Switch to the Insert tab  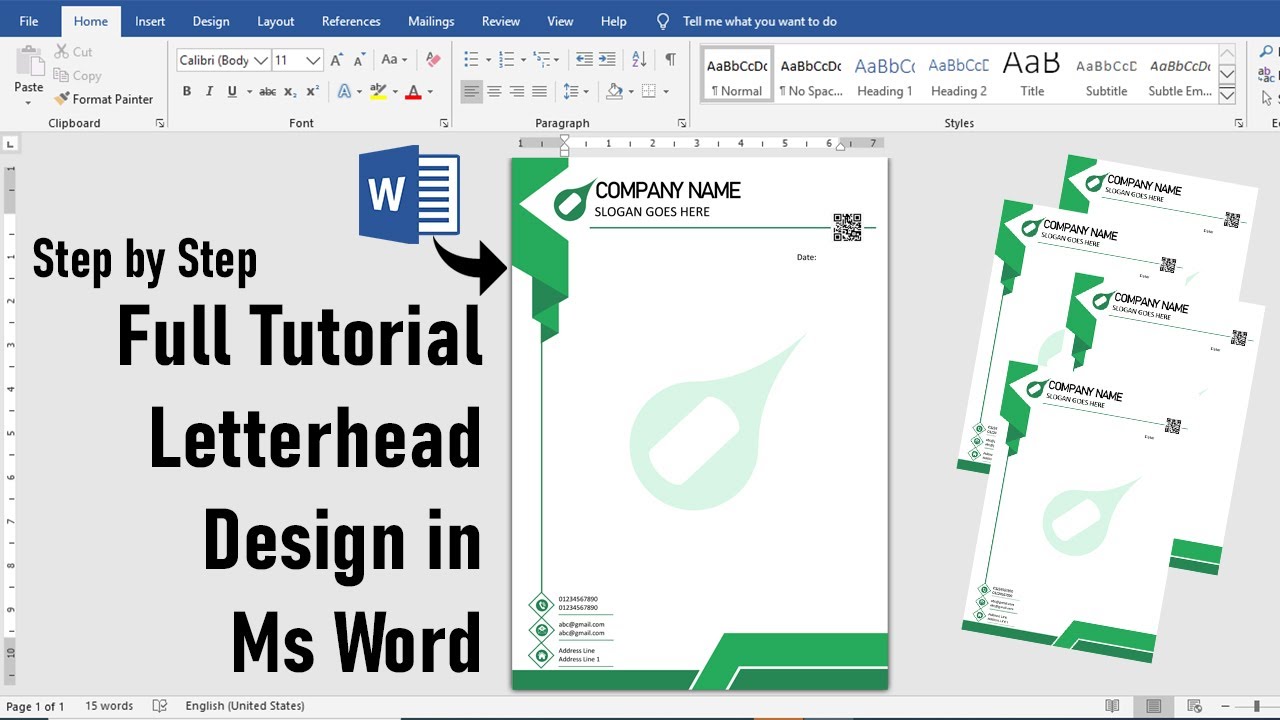pos(150,21)
